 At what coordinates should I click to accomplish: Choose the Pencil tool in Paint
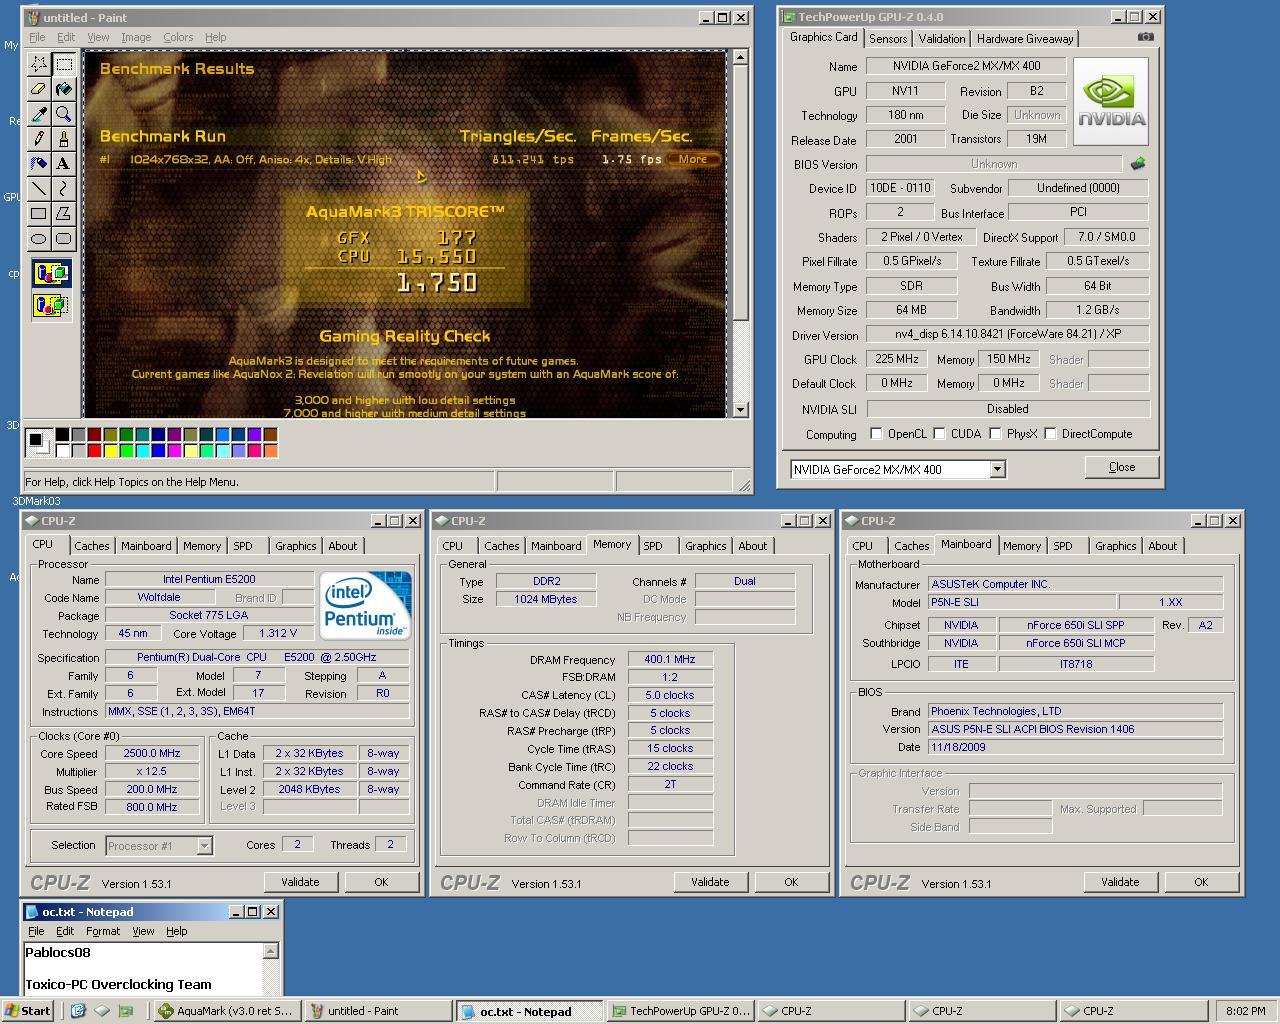(39, 139)
